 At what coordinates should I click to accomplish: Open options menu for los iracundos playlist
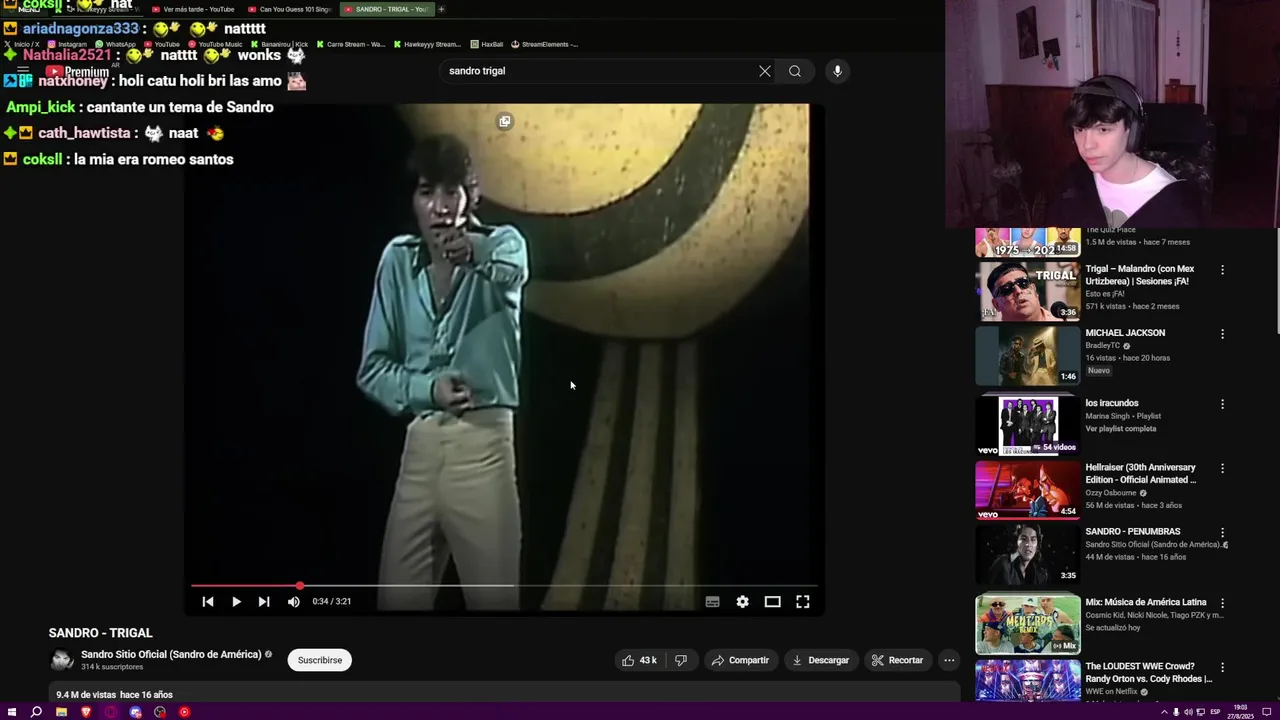point(1222,405)
